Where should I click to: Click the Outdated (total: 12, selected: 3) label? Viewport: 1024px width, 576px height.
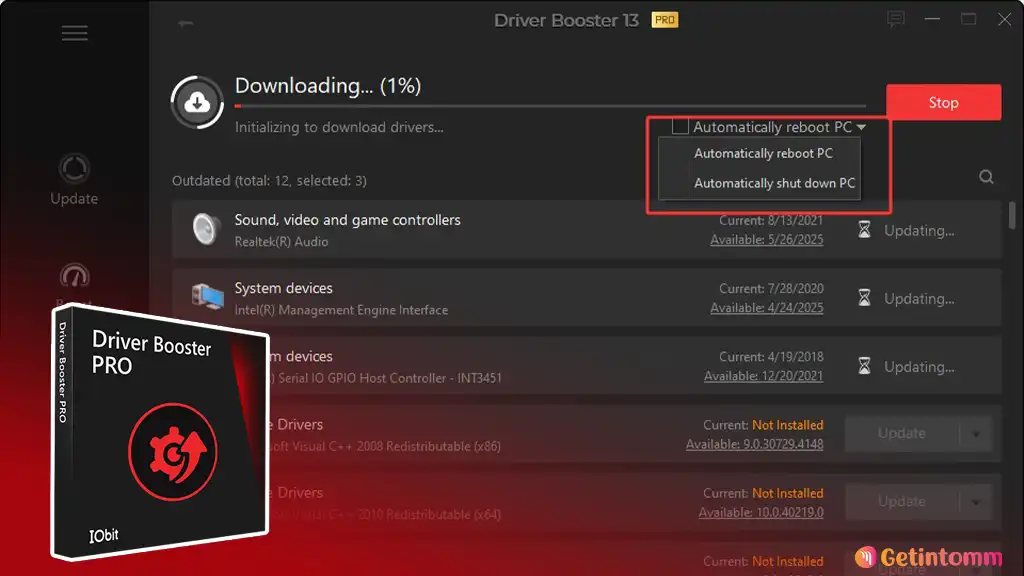click(269, 181)
